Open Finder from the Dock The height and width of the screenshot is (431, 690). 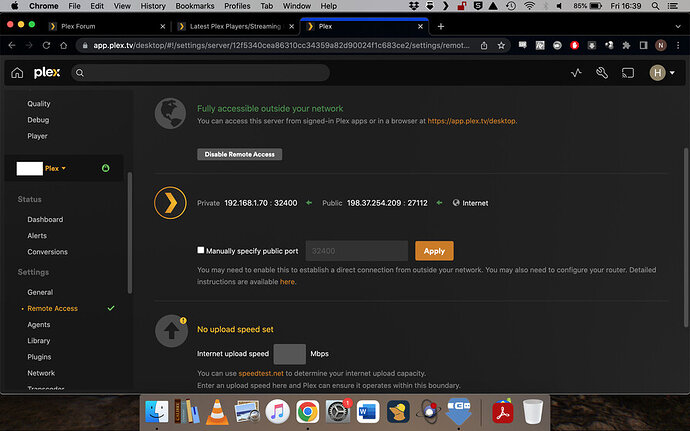pos(157,412)
